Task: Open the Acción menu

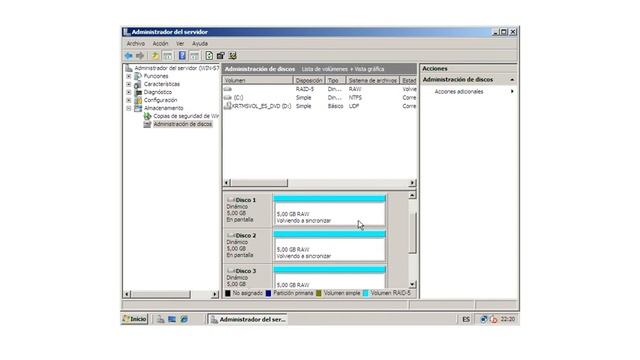Action: [160, 44]
